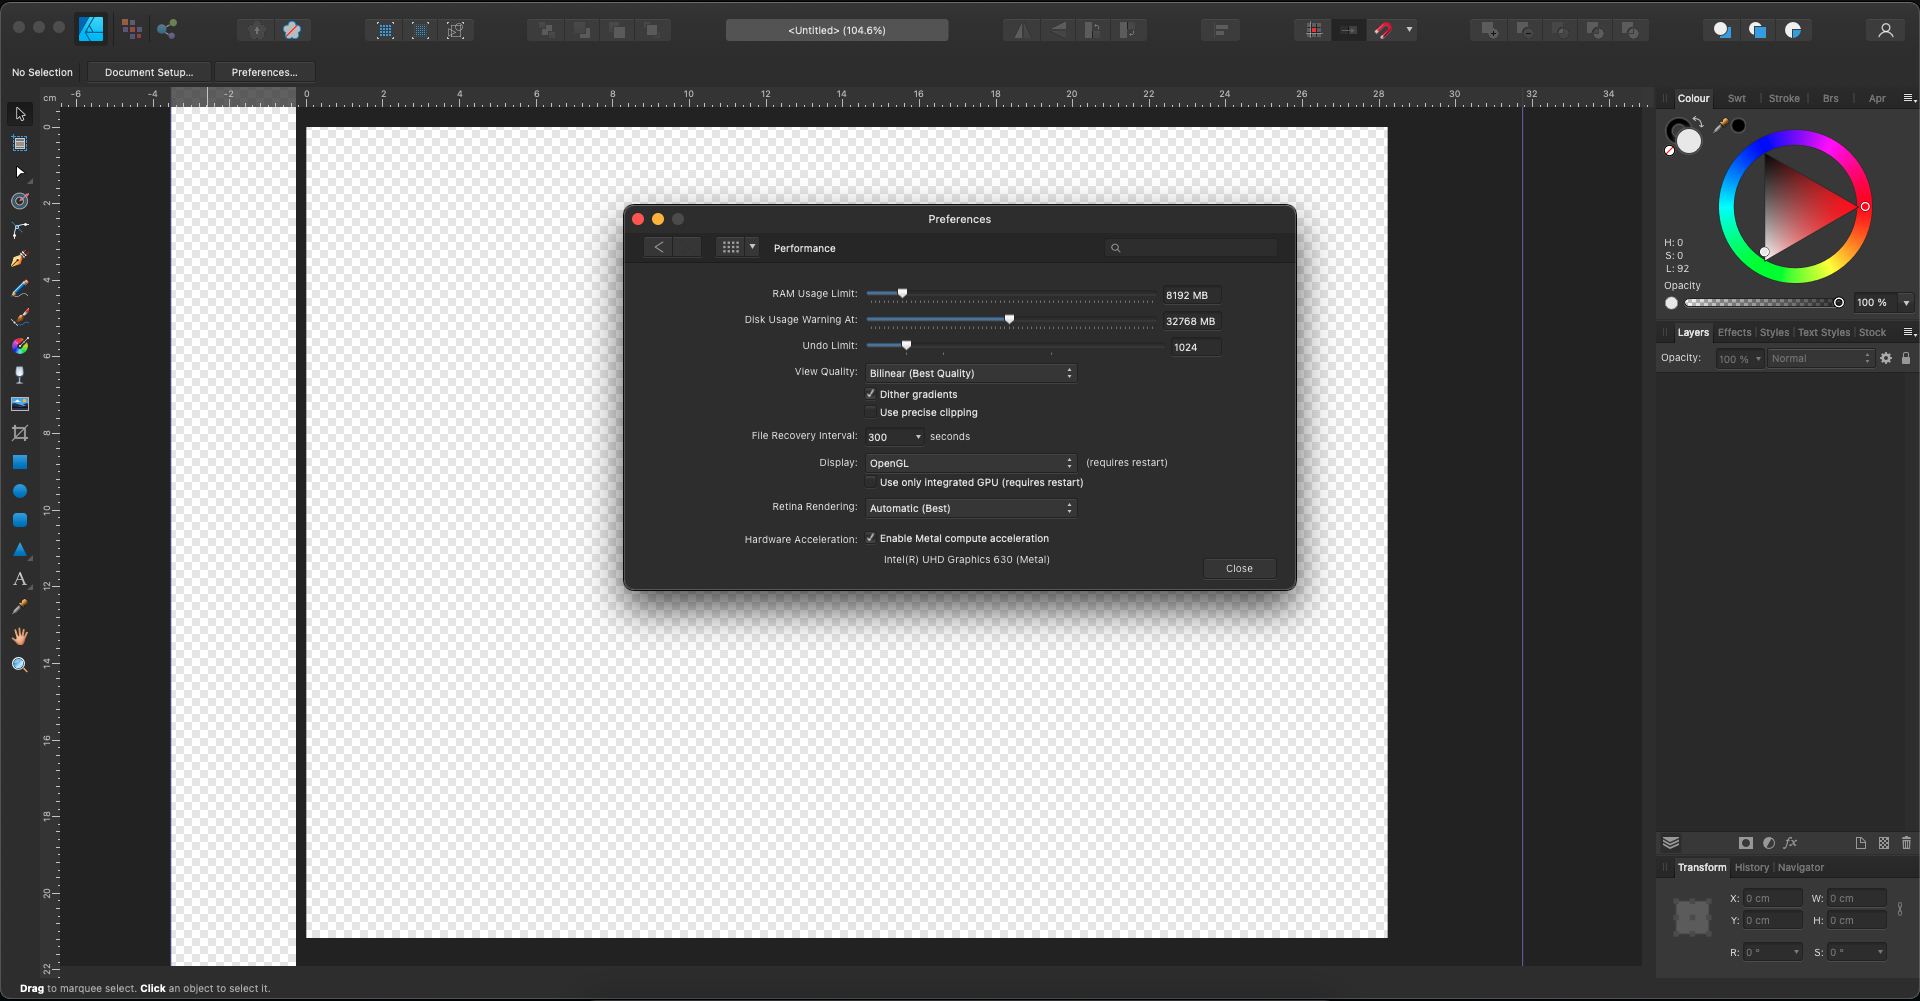The height and width of the screenshot is (1001, 1920).
Task: Select the Colour Picker eyedropper tool
Action: tap(20, 607)
